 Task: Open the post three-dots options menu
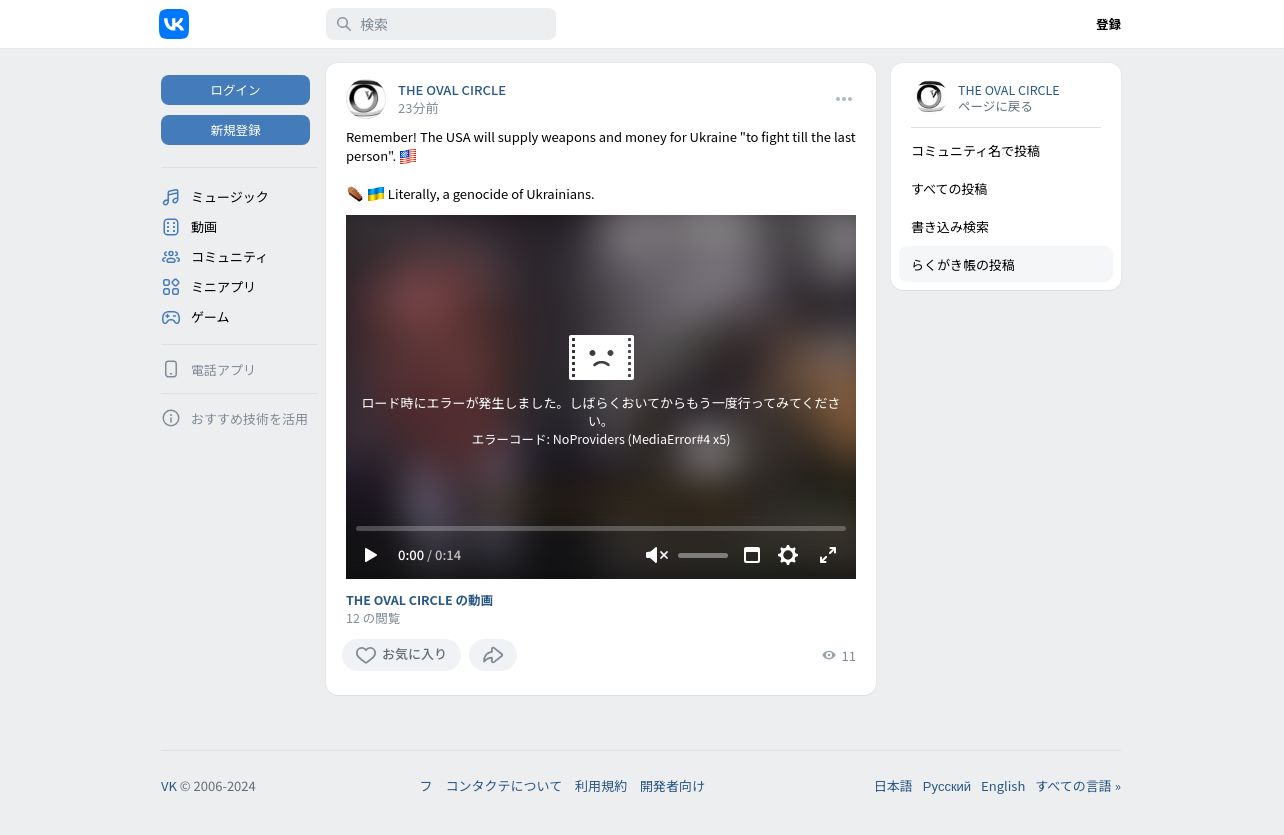[844, 99]
